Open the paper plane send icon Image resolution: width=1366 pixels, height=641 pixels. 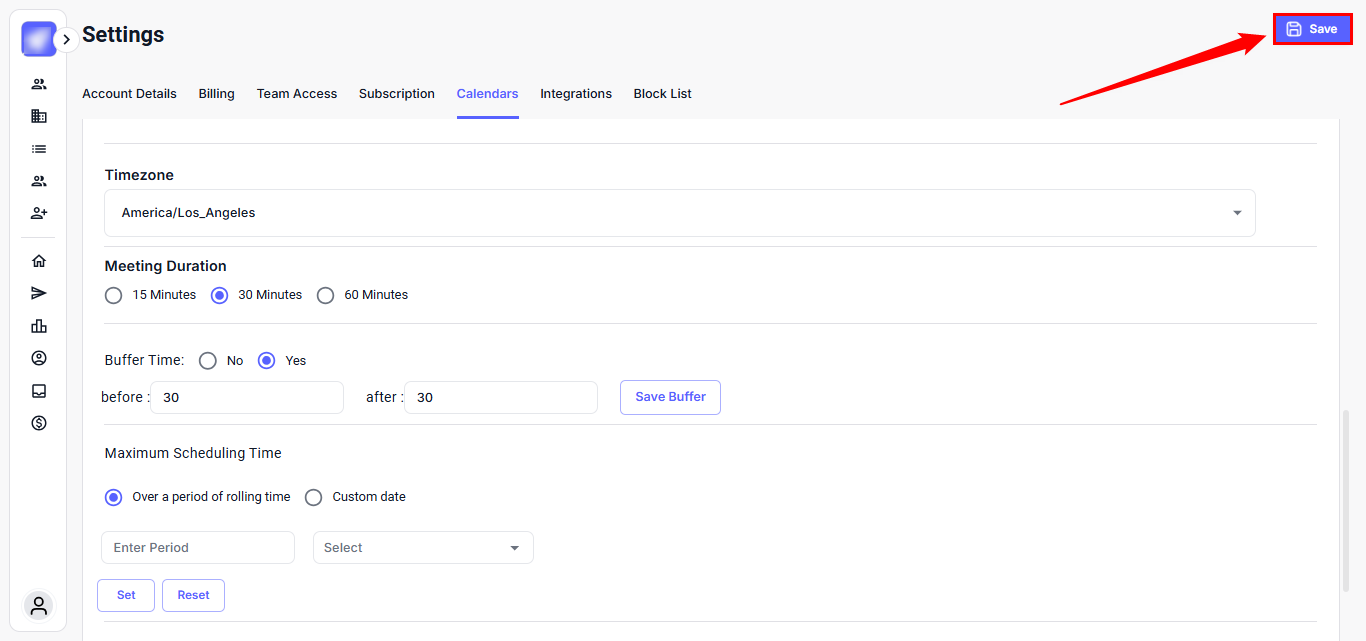tap(39, 293)
